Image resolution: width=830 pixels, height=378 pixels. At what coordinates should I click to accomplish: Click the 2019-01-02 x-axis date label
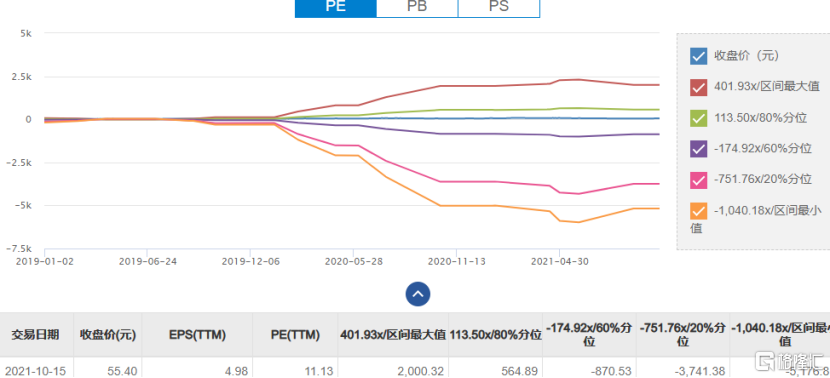click(44, 261)
